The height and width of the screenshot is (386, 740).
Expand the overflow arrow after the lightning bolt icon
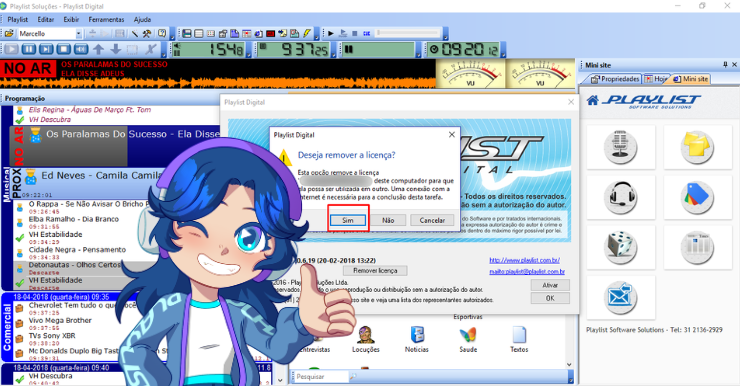point(317,34)
